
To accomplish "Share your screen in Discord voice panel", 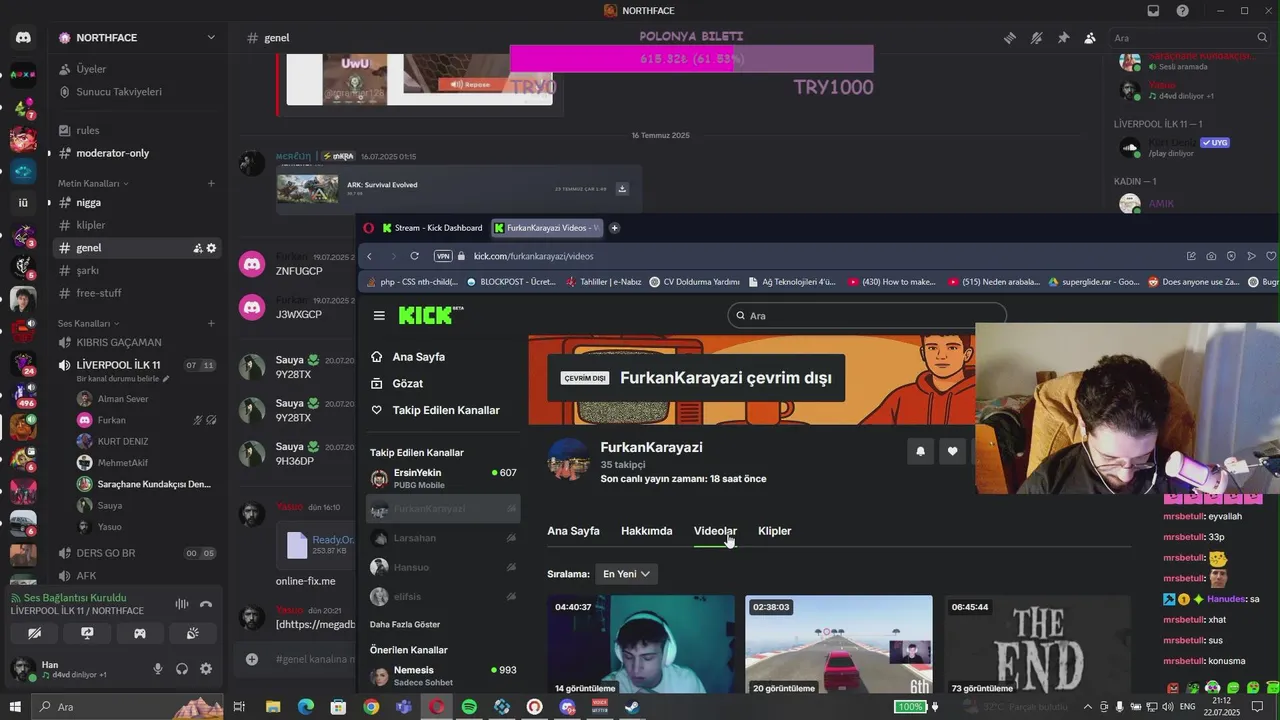I will [87, 633].
